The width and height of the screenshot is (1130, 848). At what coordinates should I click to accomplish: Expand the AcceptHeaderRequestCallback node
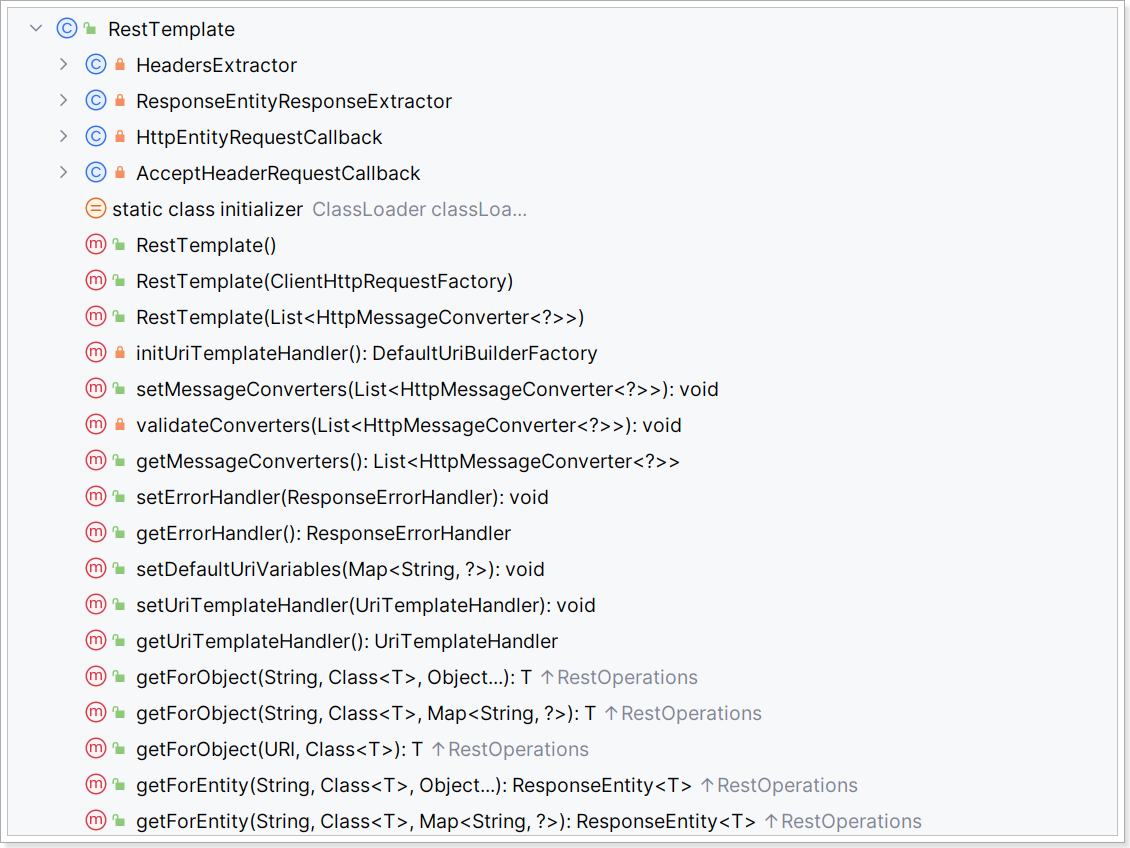coord(63,173)
